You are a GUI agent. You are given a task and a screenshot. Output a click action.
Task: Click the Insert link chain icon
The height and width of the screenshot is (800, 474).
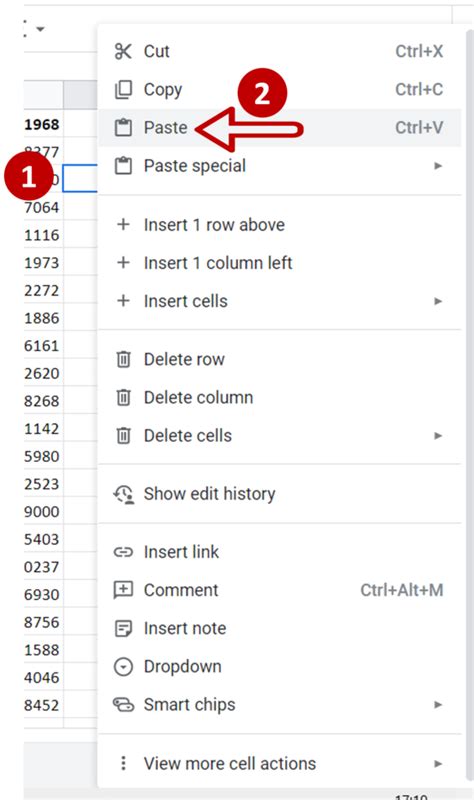coord(123,552)
